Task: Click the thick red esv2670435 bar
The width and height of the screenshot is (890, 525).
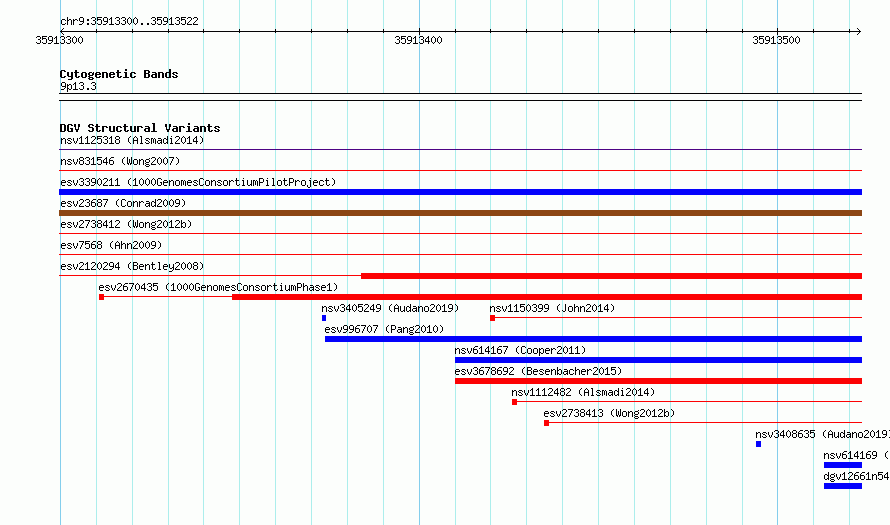Action: click(x=547, y=297)
